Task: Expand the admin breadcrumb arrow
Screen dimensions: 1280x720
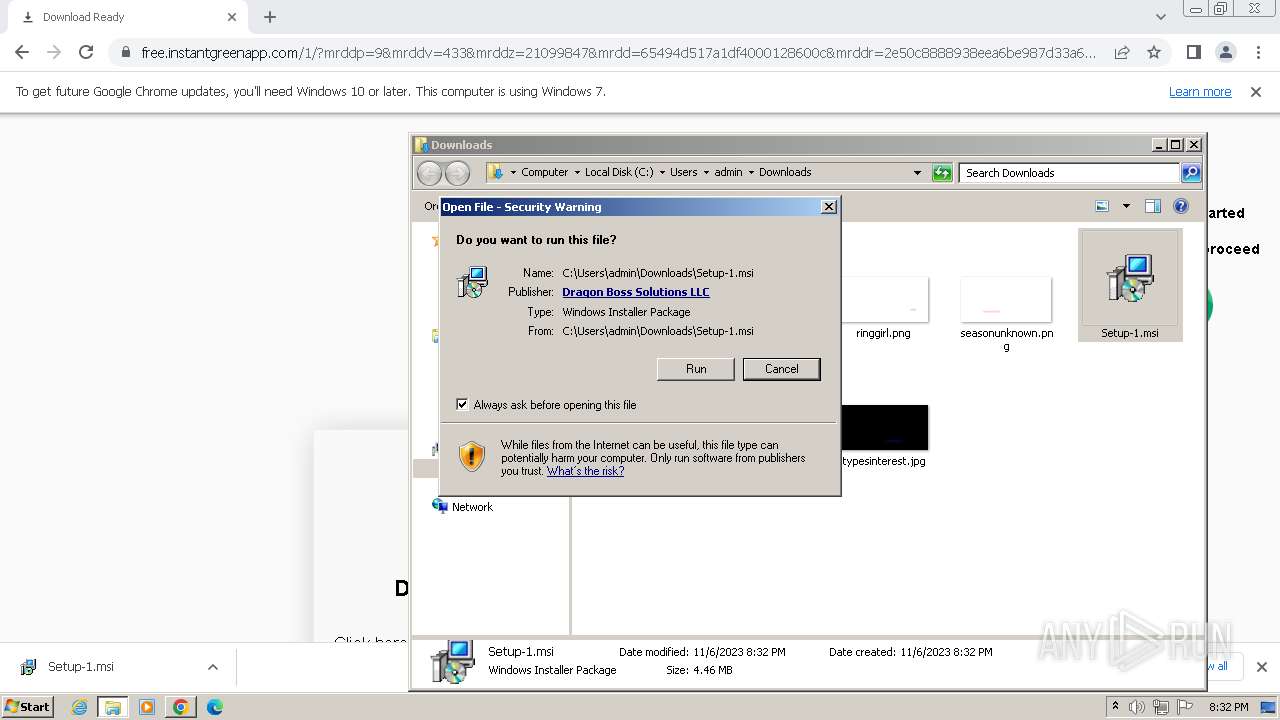Action: click(751, 172)
